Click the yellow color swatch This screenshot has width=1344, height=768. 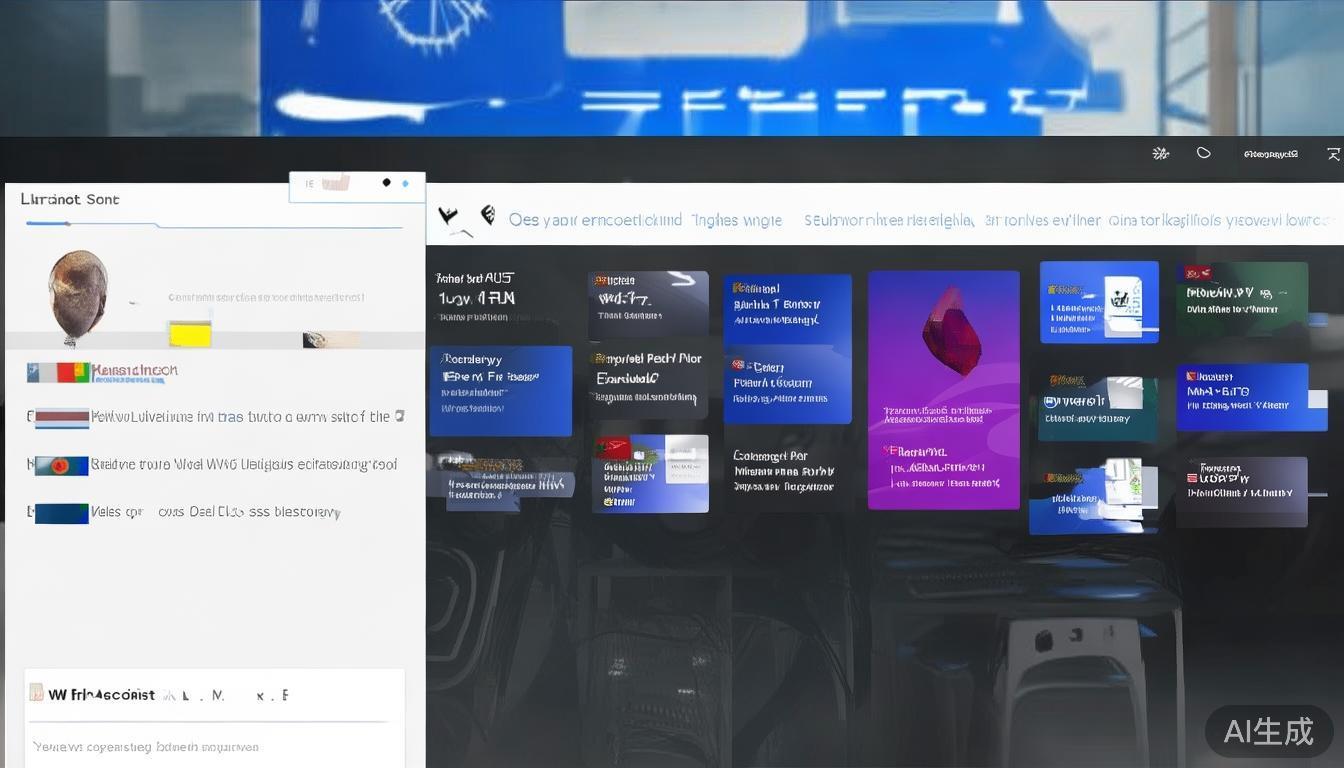[x=190, y=334]
